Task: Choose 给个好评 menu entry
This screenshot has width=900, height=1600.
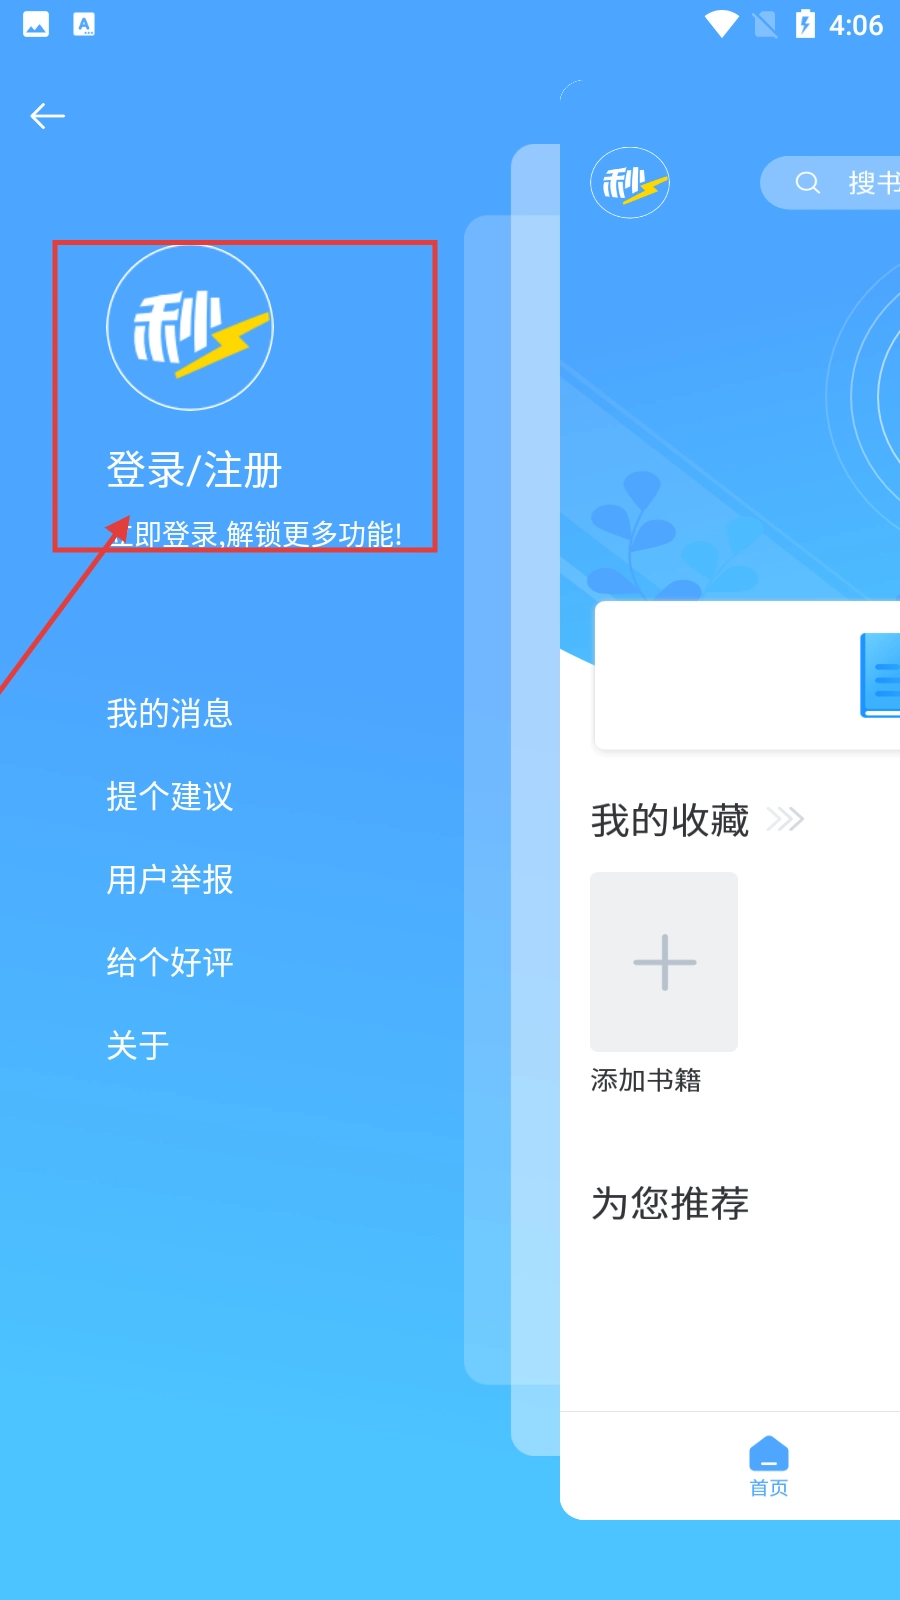Action: [170, 963]
